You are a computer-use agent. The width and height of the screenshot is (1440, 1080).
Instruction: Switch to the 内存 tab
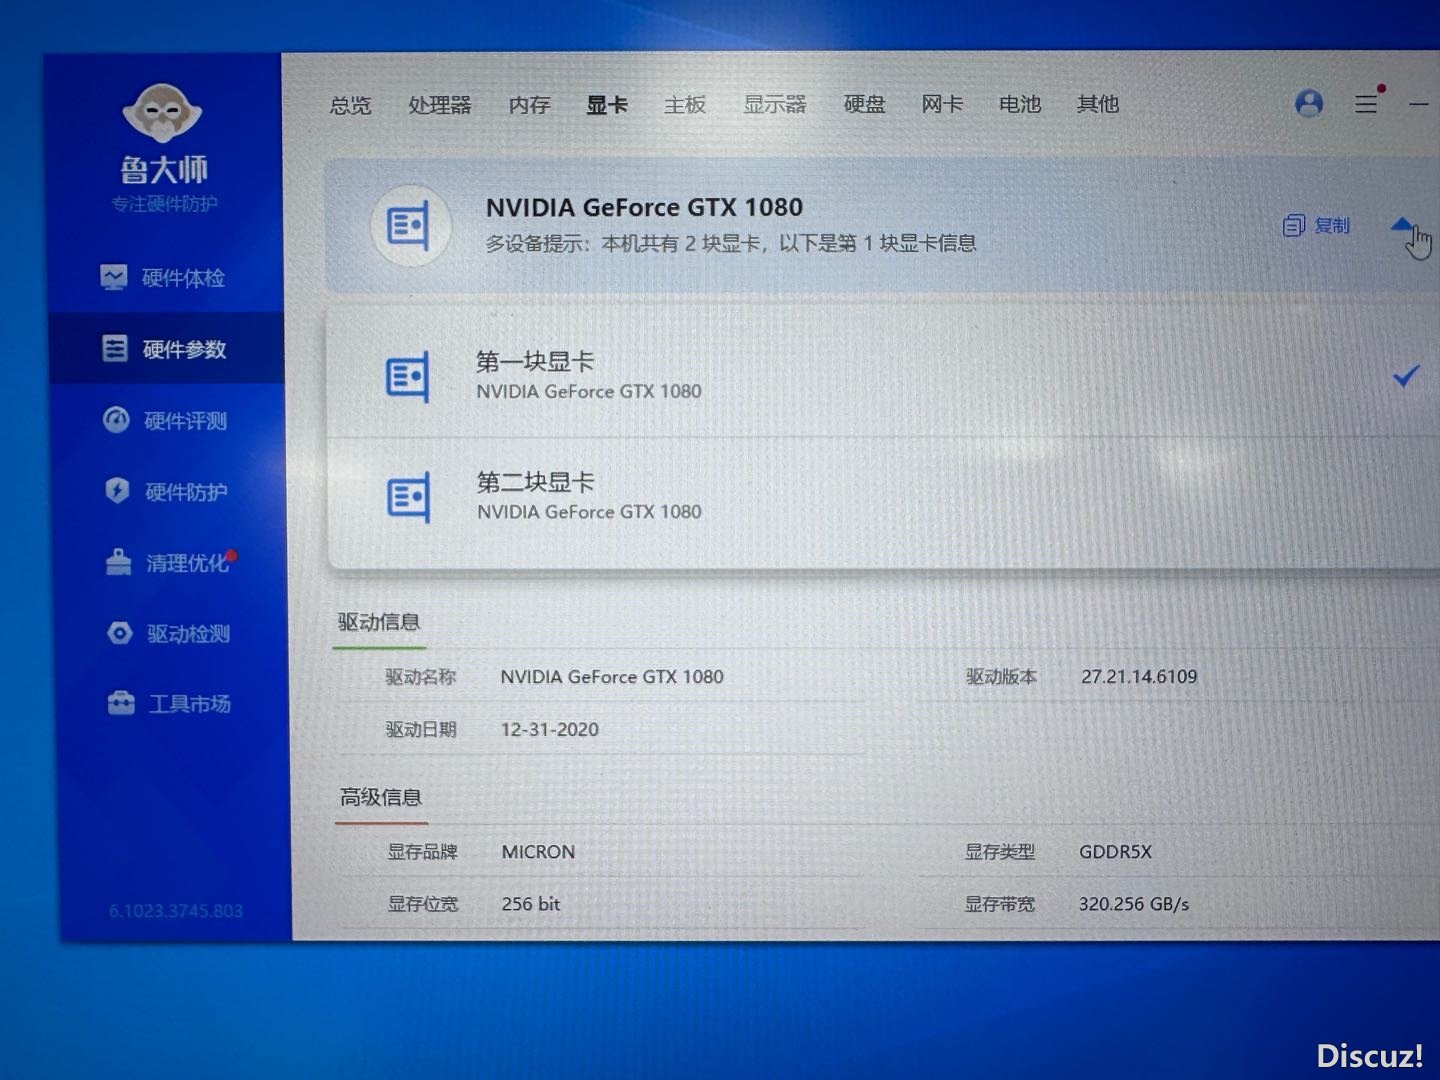(x=529, y=105)
